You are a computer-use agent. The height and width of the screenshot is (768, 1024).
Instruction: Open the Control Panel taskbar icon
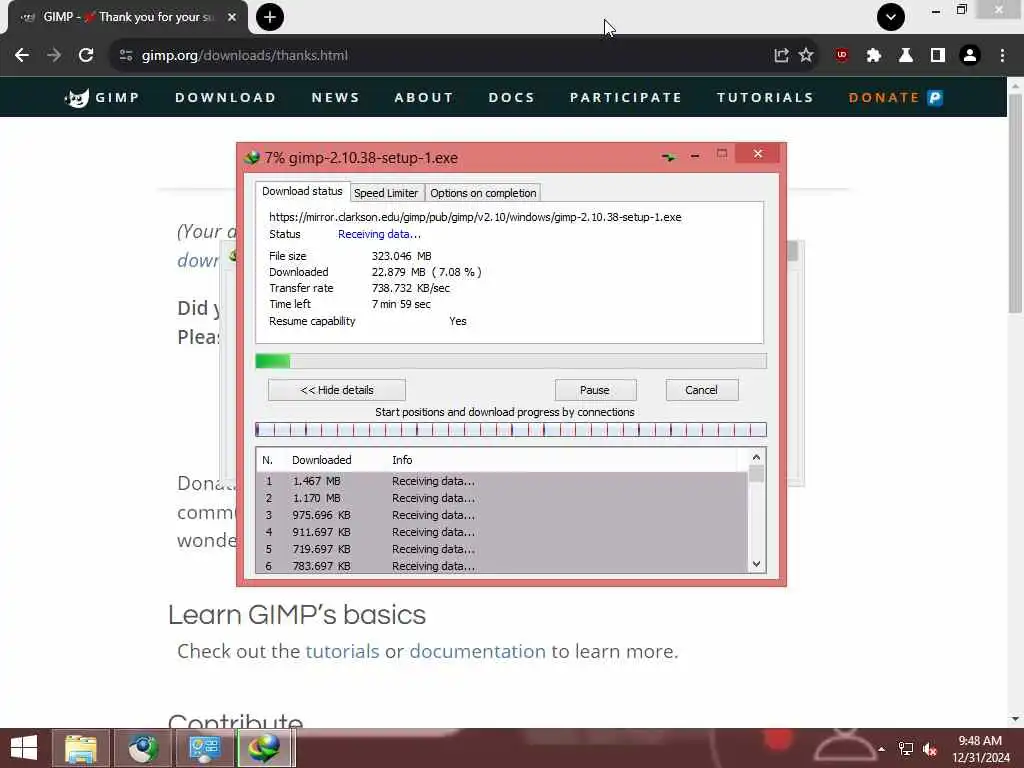coord(205,748)
